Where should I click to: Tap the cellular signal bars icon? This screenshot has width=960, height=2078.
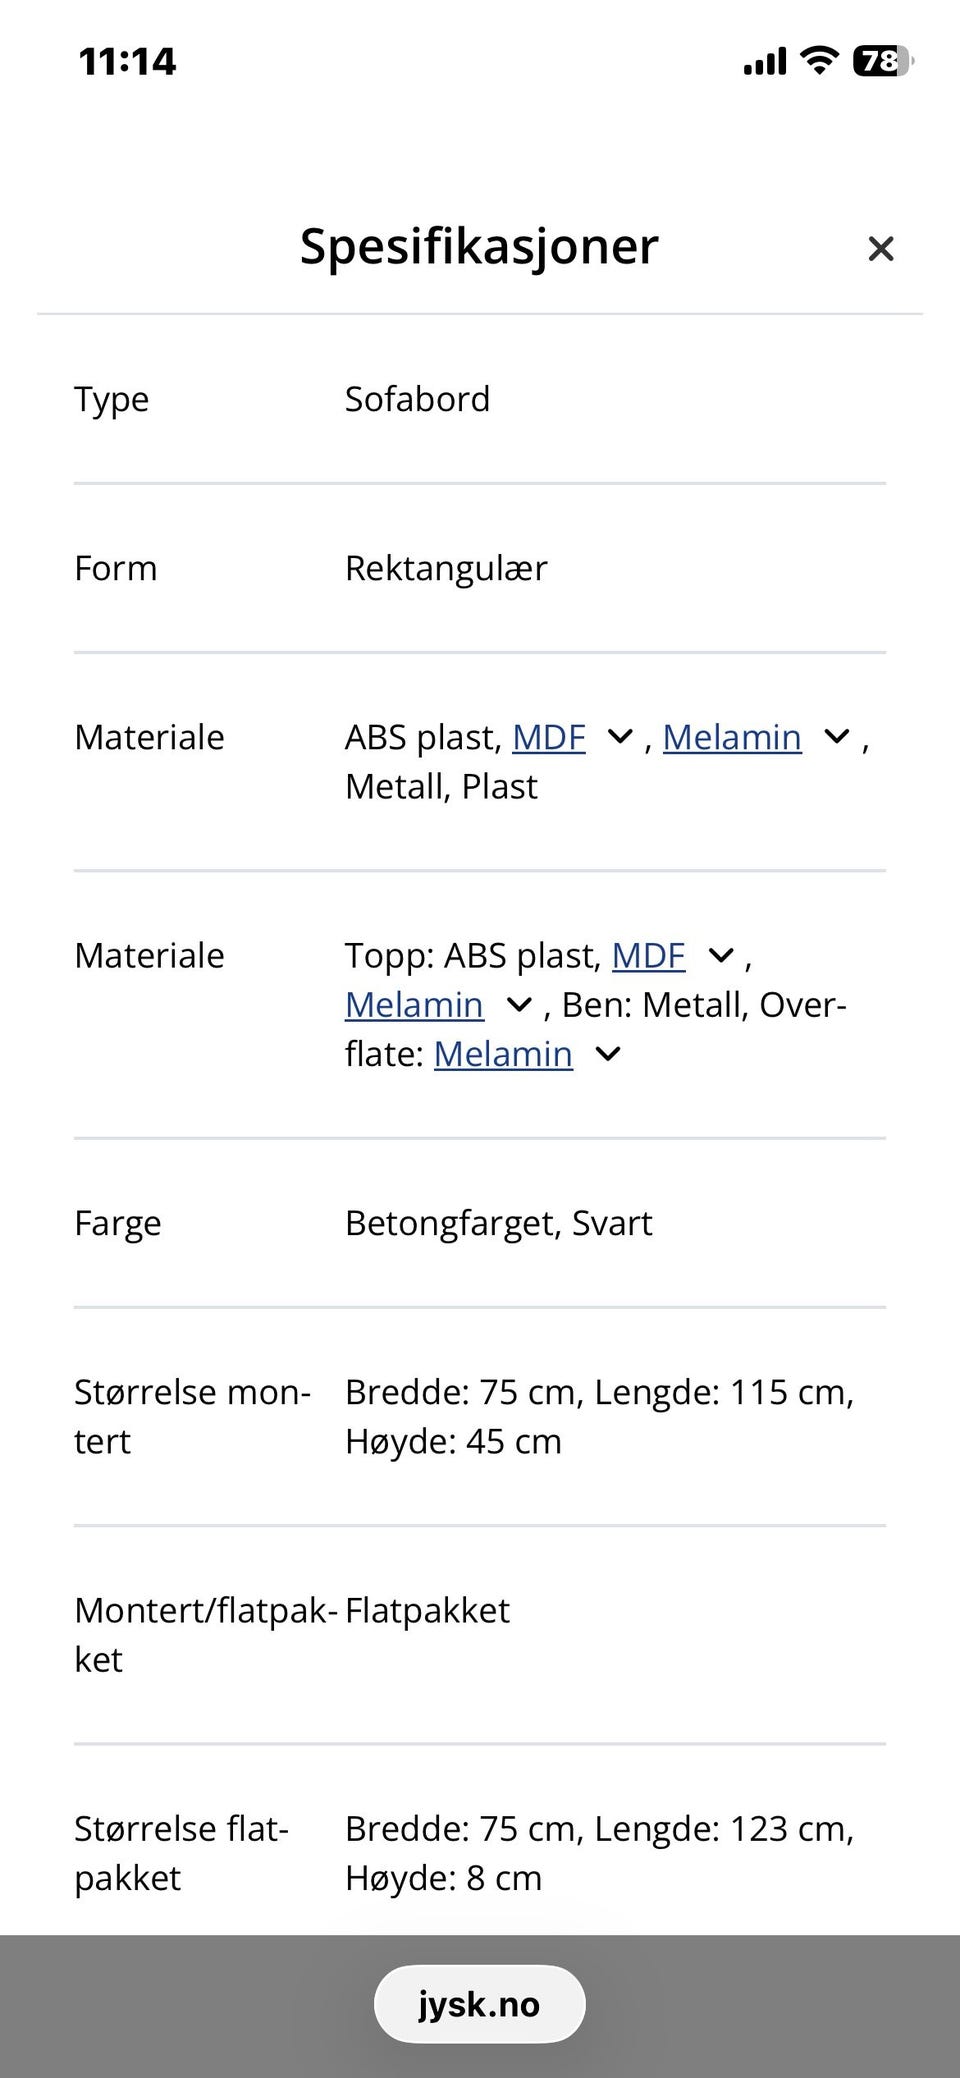pyautogui.click(x=765, y=62)
